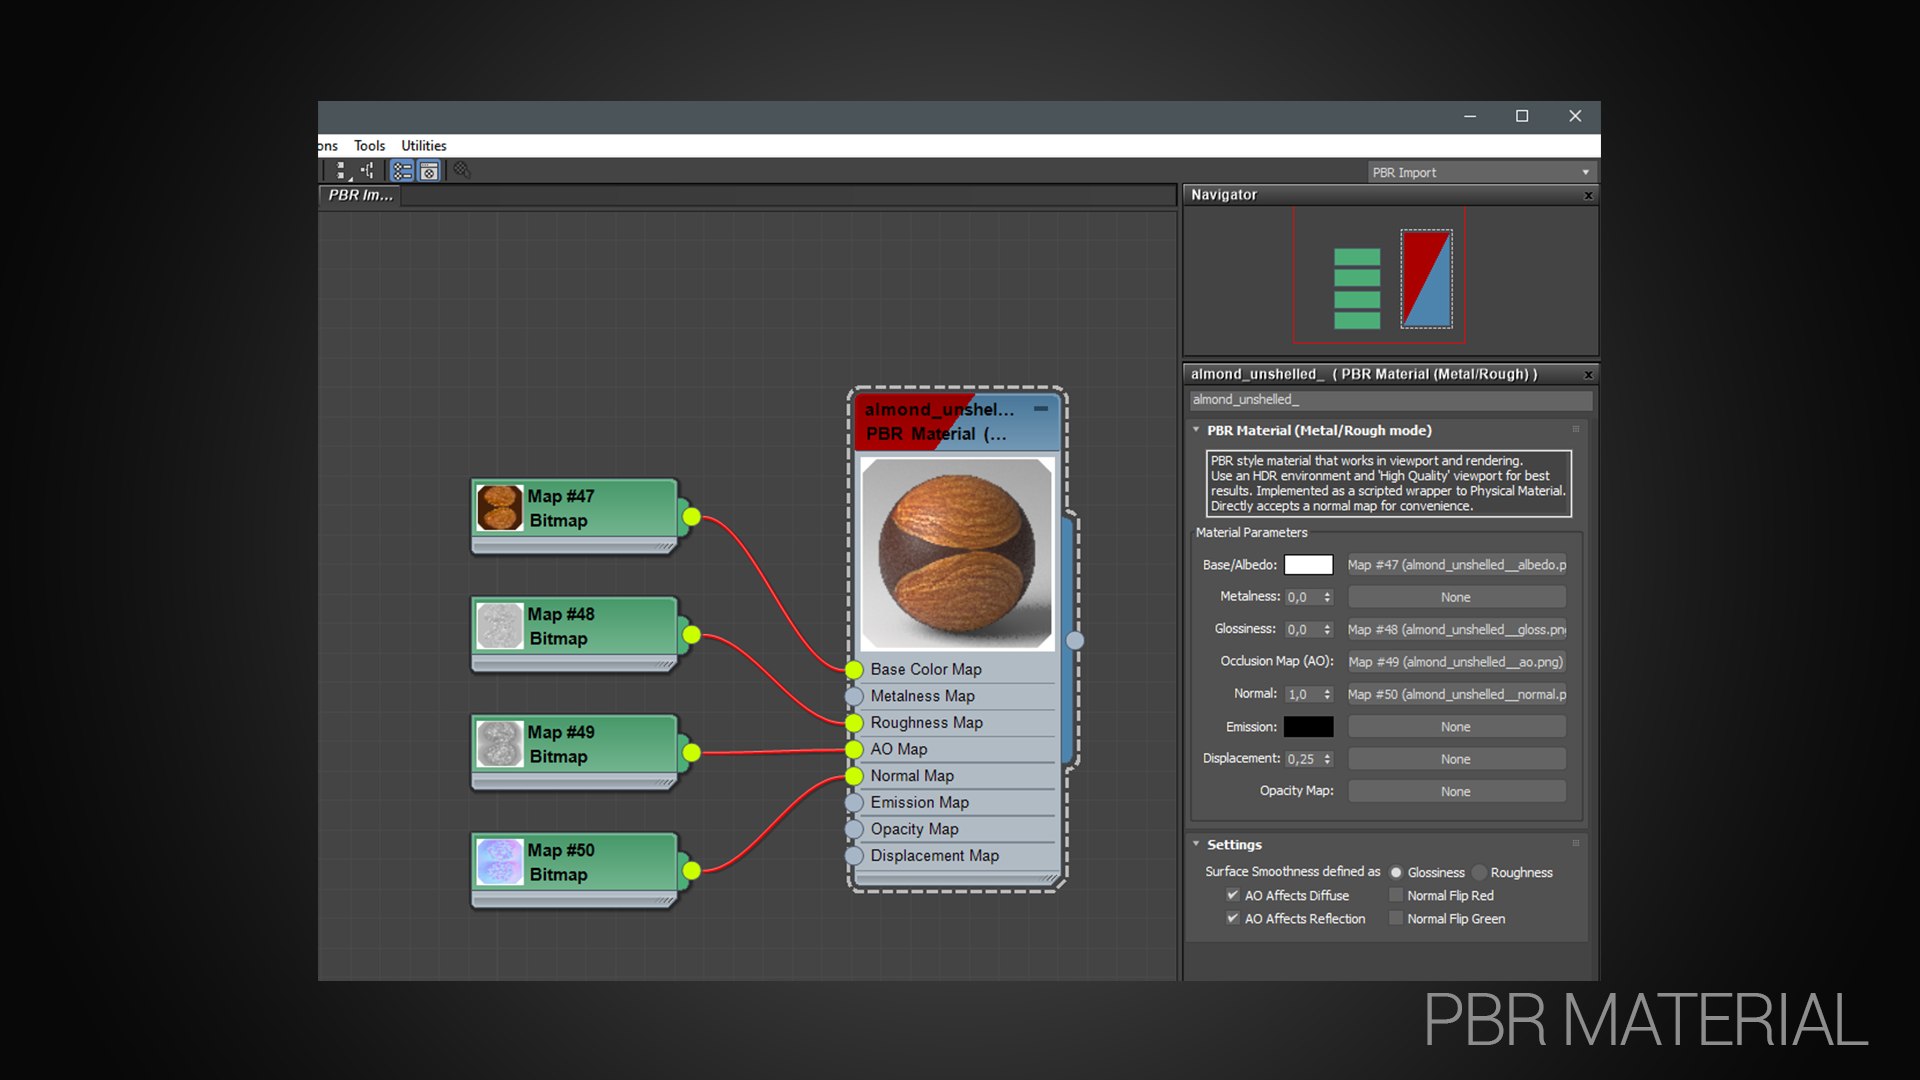Image resolution: width=1920 pixels, height=1080 pixels.
Task: Uncheck AO Affects Reflection
Action: coord(1233,918)
